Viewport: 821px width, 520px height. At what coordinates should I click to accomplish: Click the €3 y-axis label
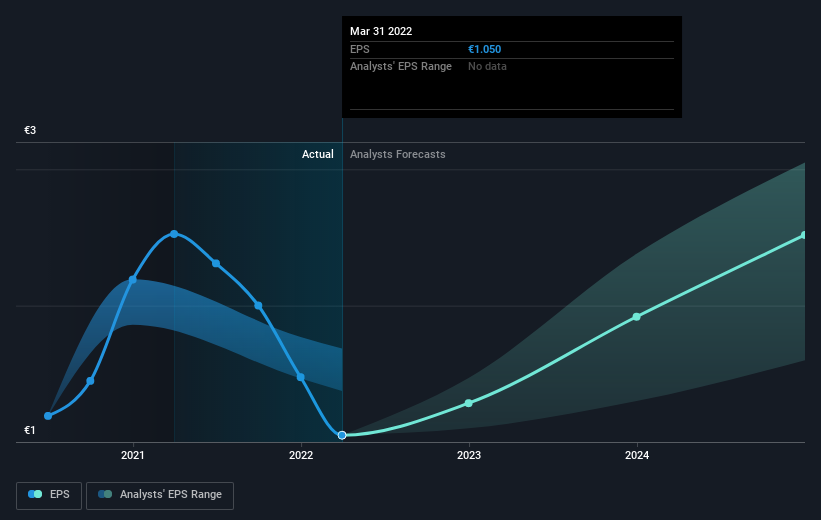pos(30,131)
